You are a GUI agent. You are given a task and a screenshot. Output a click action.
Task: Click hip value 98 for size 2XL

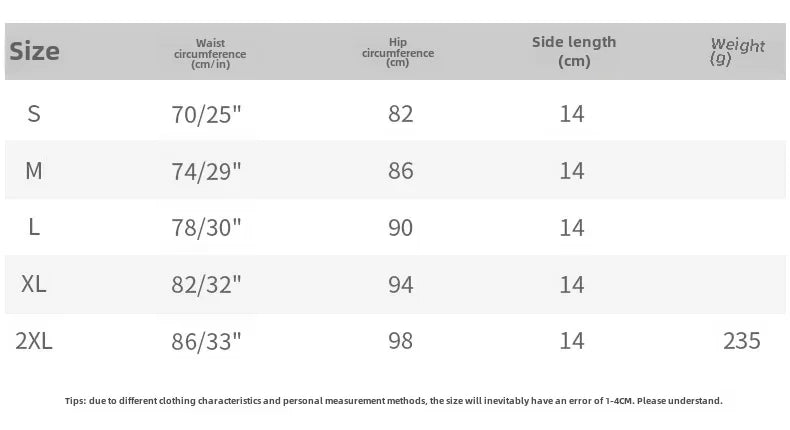[x=400, y=342]
